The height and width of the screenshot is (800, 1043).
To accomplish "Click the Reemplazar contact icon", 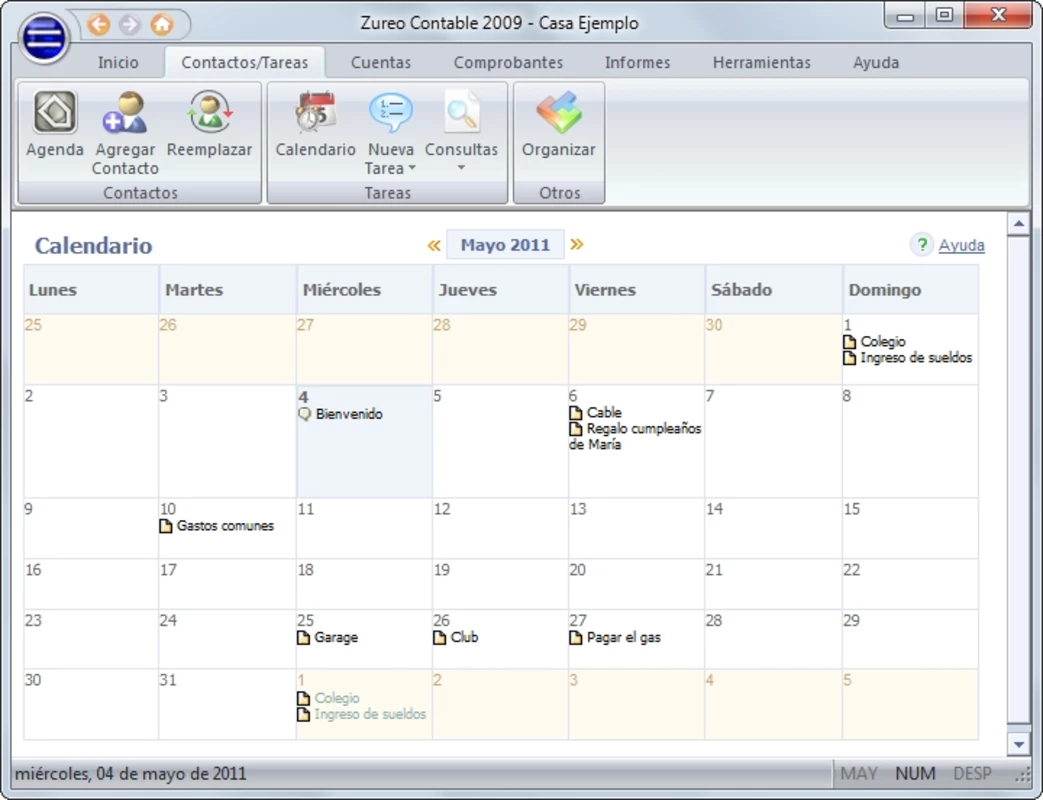I will [210, 112].
